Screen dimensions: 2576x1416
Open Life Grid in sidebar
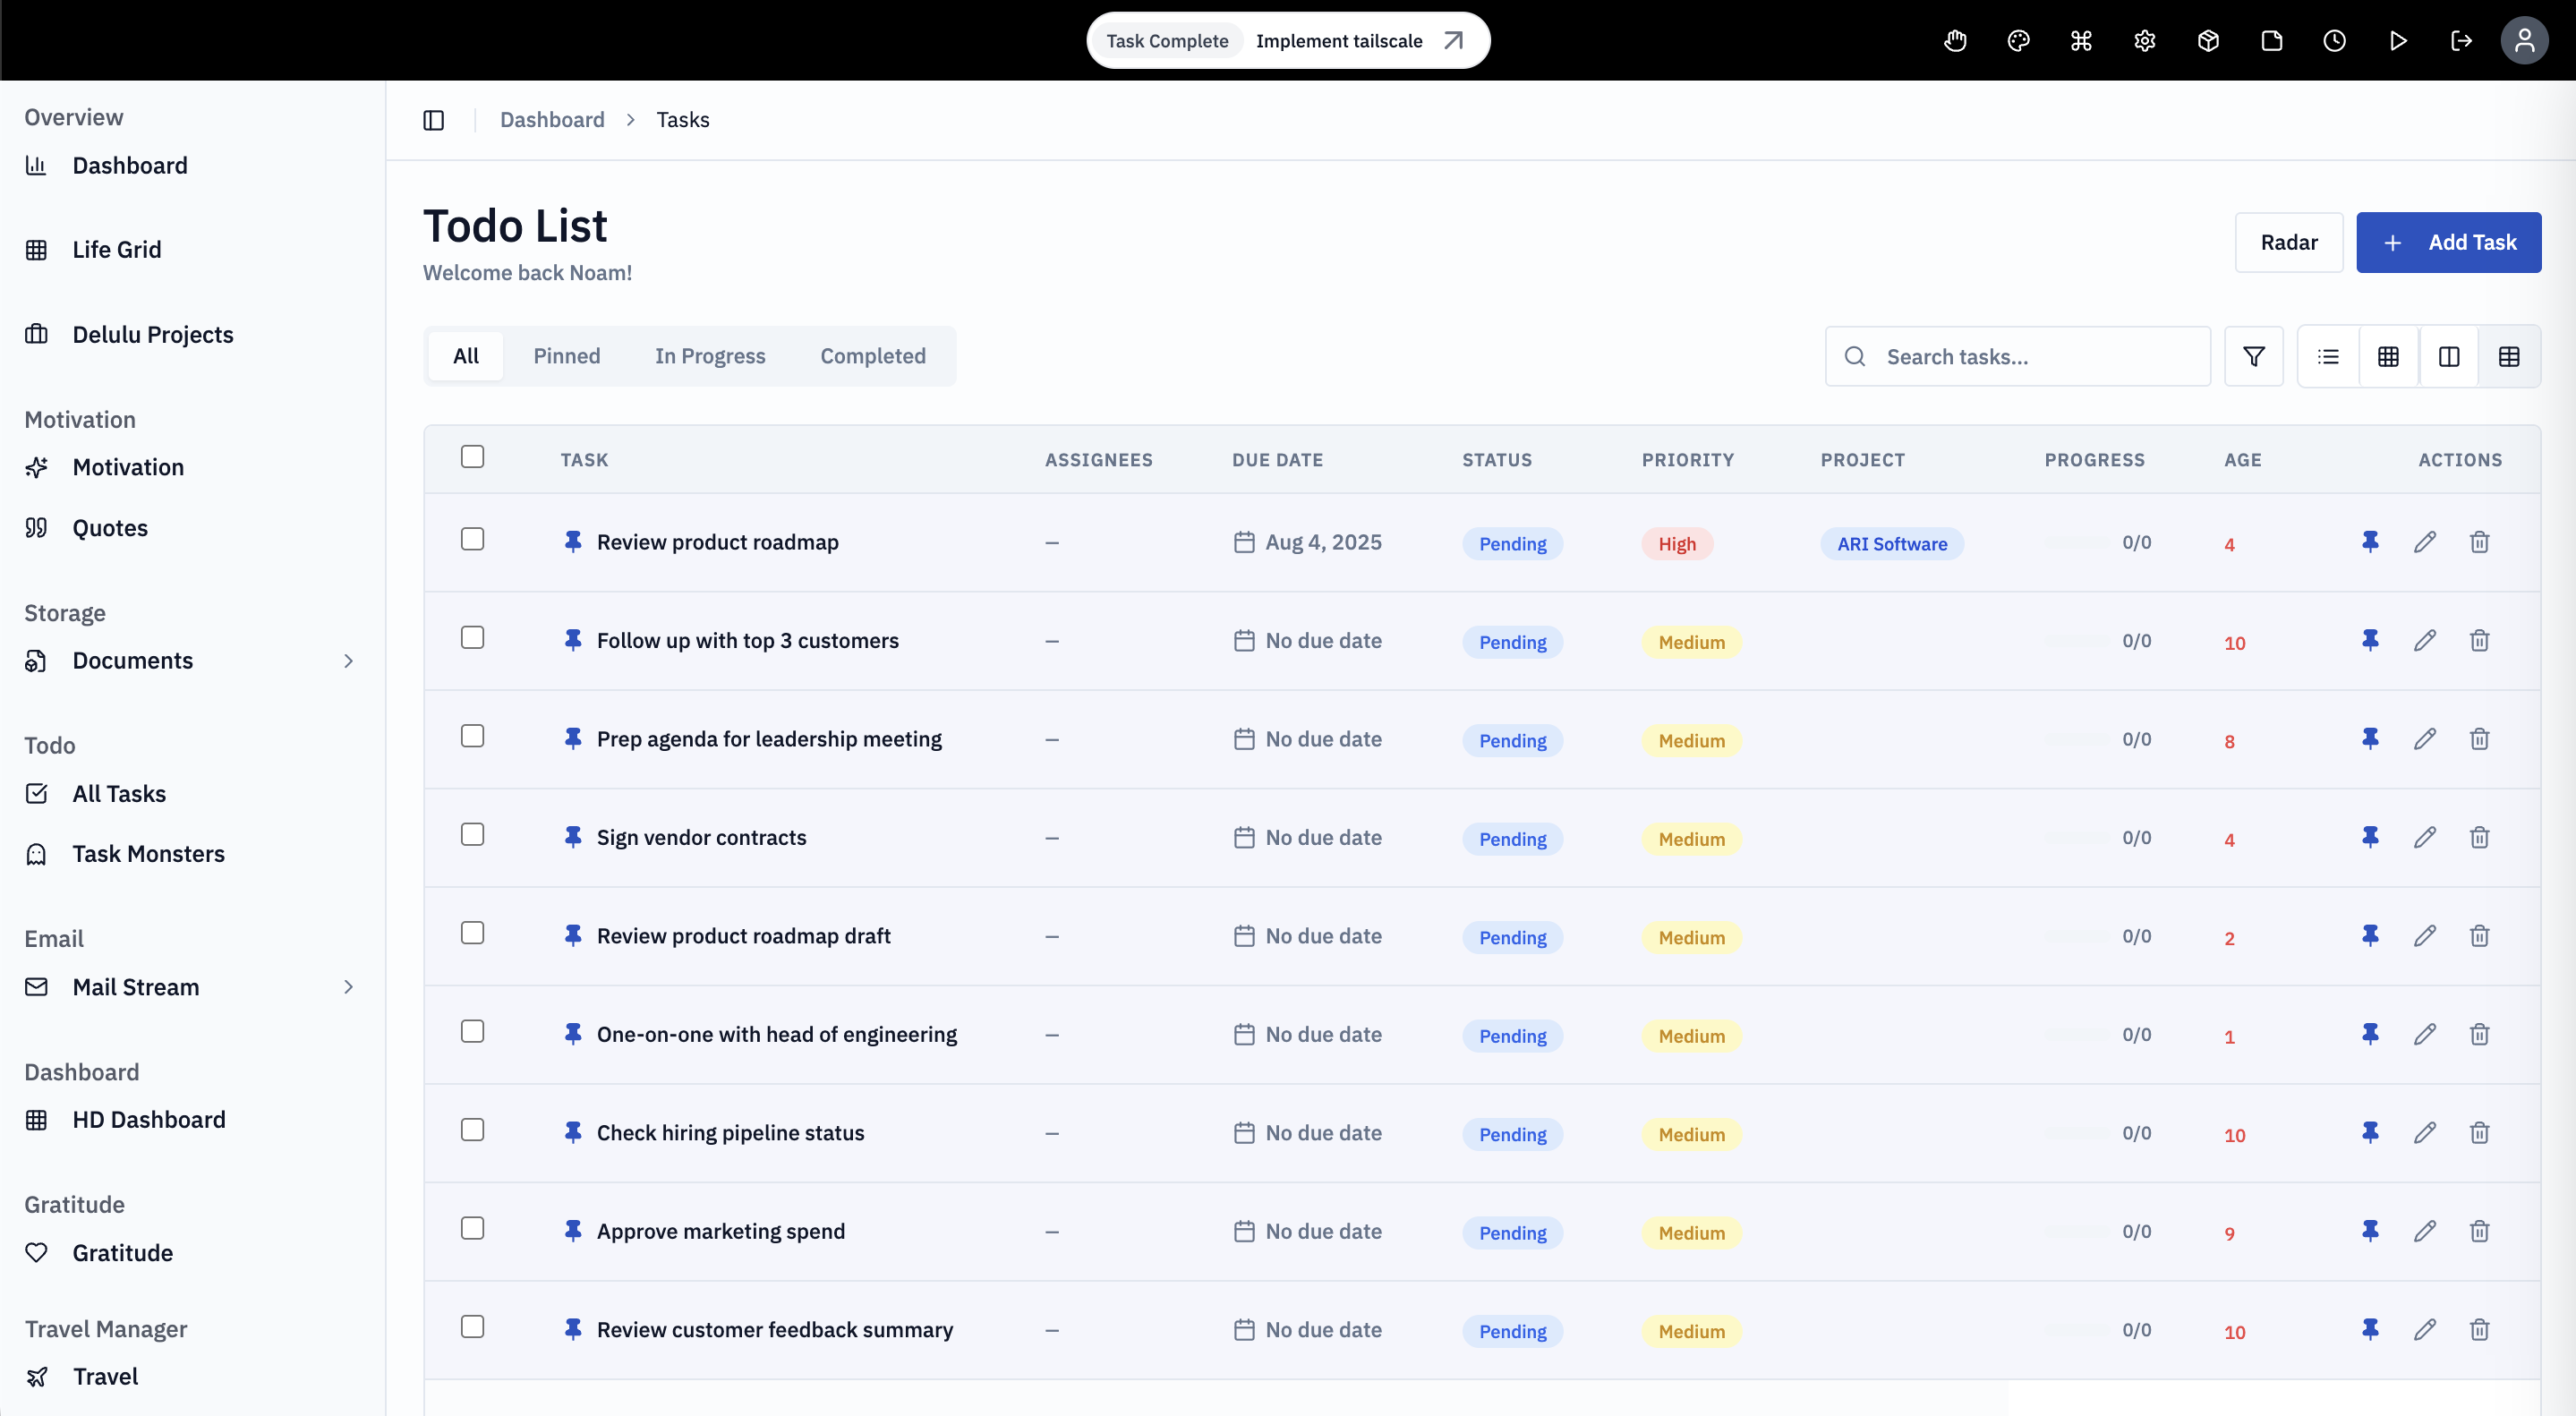(116, 250)
